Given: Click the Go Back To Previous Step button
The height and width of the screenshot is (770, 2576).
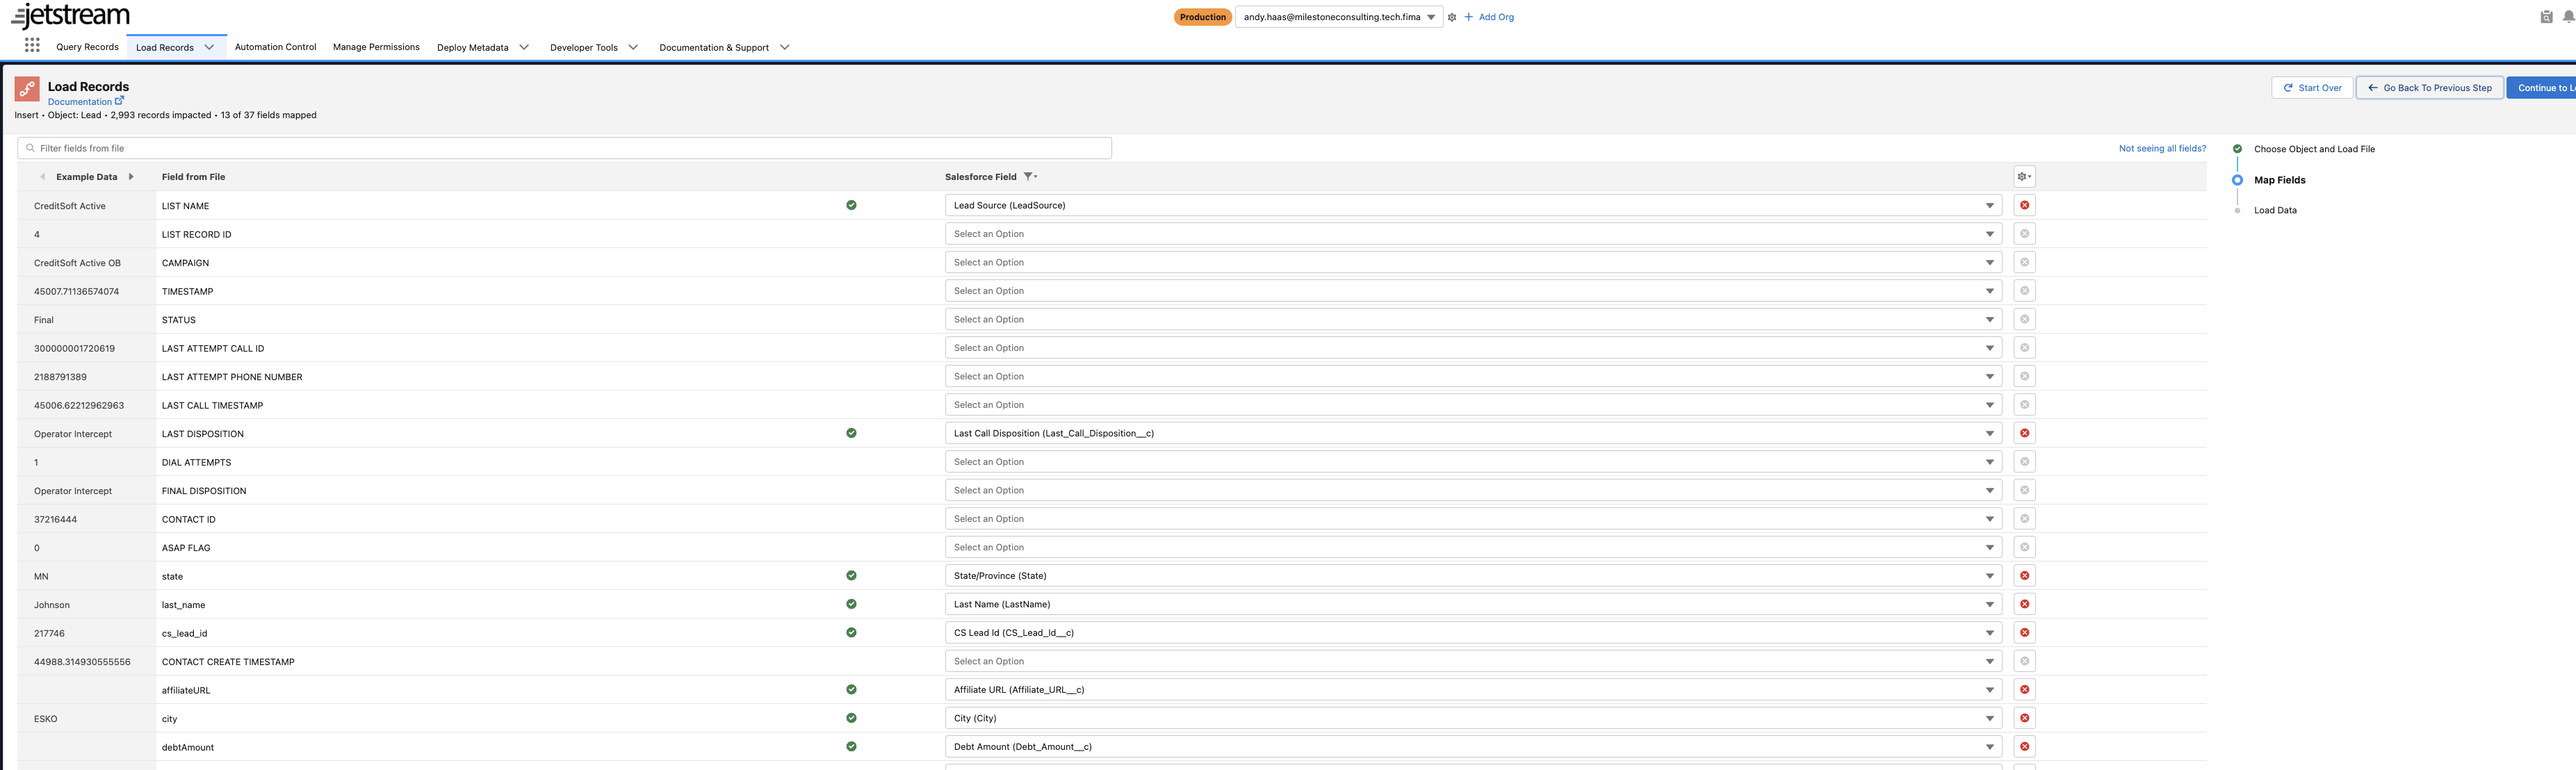Looking at the screenshot, I should pyautogui.click(x=2429, y=87).
